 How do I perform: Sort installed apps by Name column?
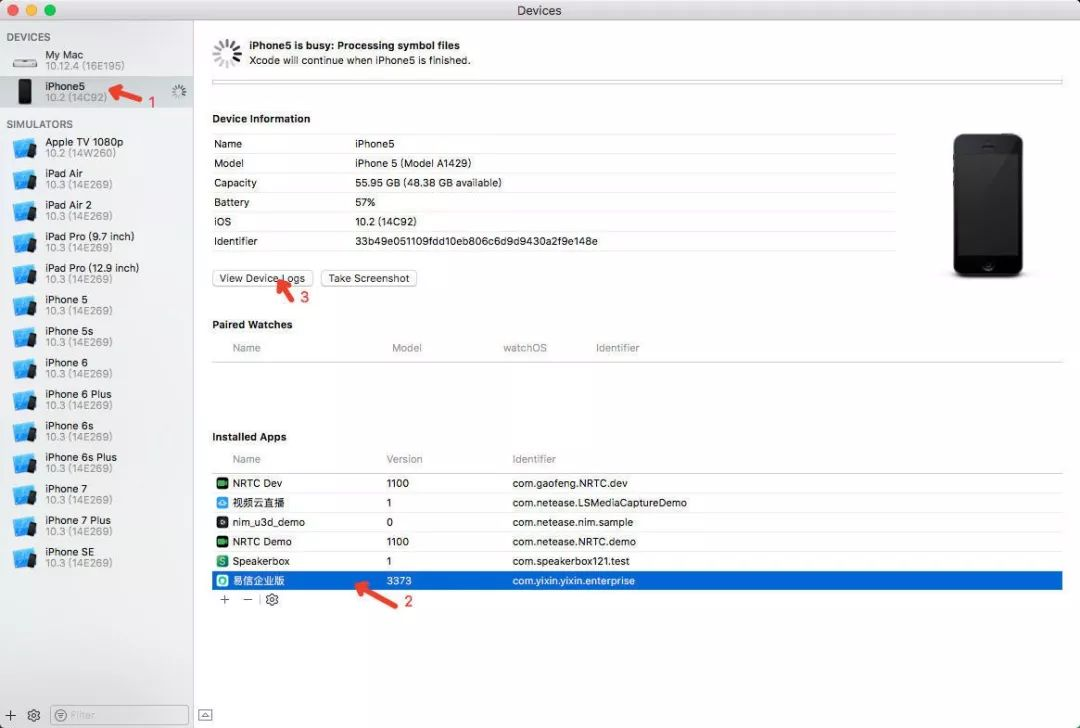tap(247, 459)
